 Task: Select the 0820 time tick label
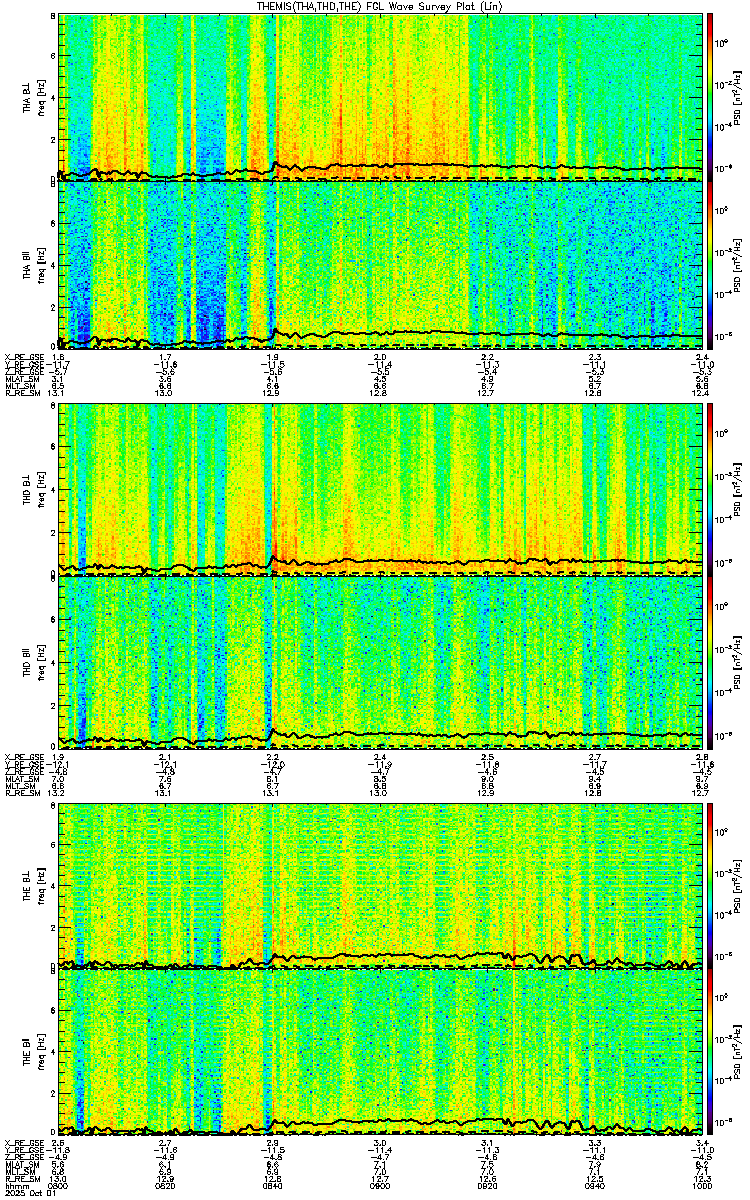coord(166,1186)
